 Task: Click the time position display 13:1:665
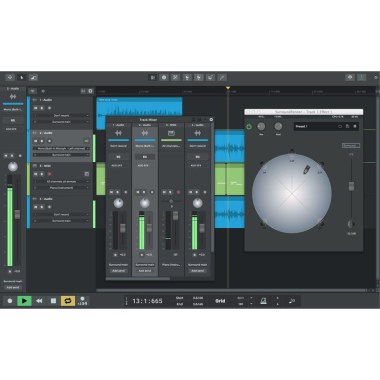coord(147,301)
